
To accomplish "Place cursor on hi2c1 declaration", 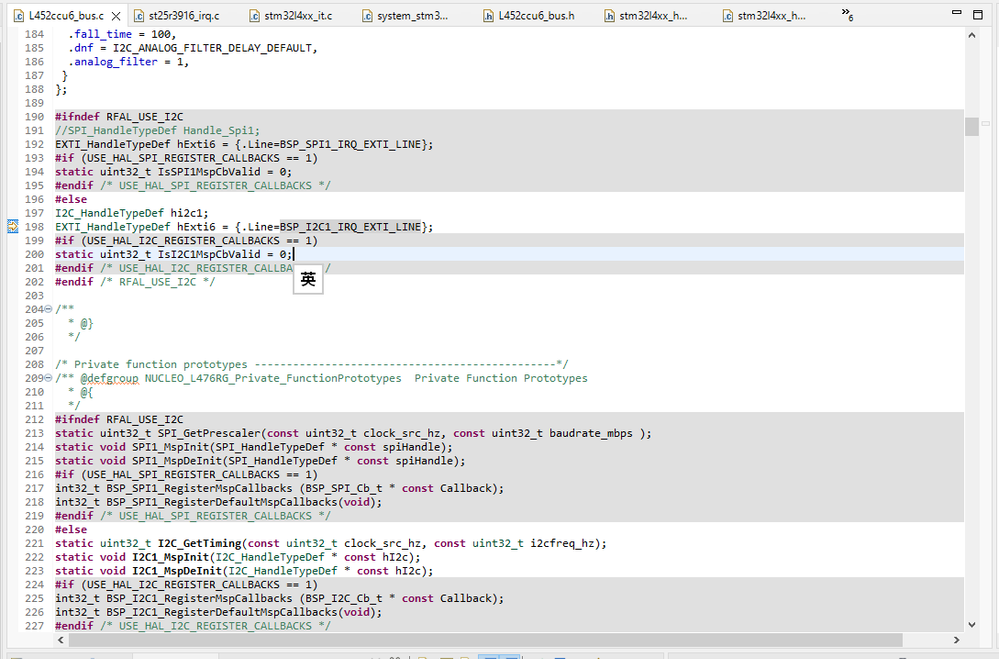I will 186,213.
